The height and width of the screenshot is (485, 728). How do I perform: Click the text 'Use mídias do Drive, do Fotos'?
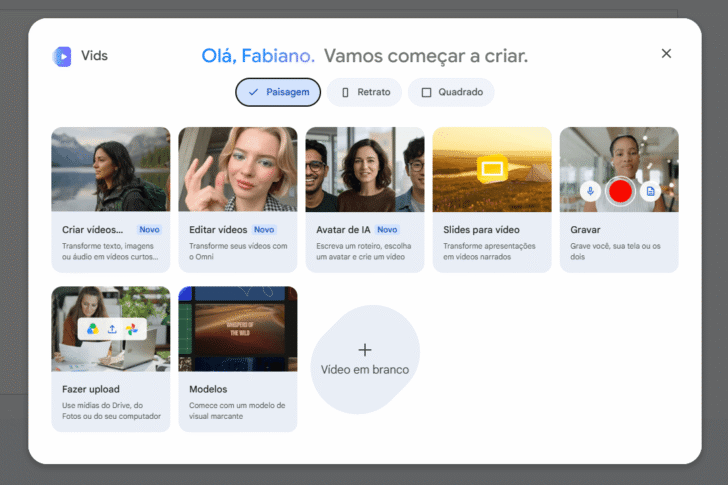click(111, 410)
